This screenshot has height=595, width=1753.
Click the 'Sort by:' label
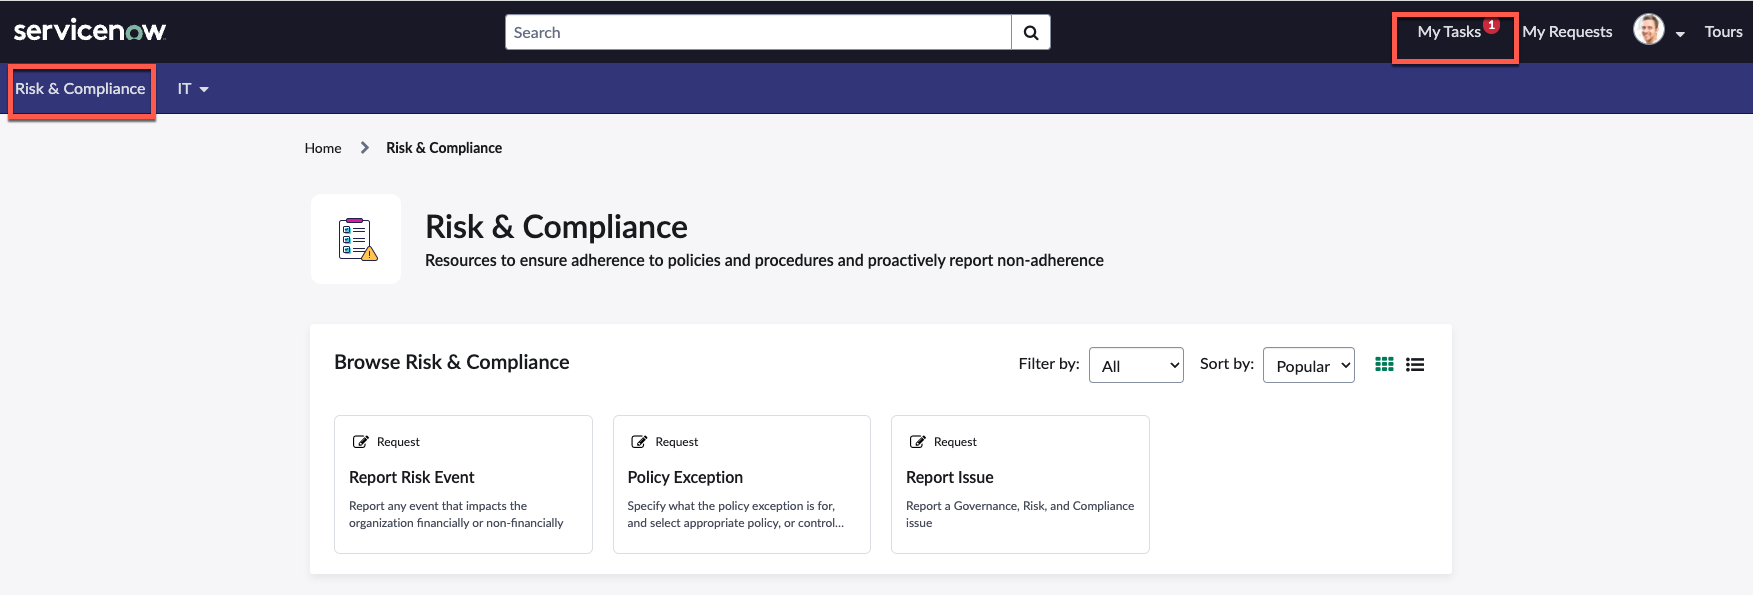[x=1227, y=364]
